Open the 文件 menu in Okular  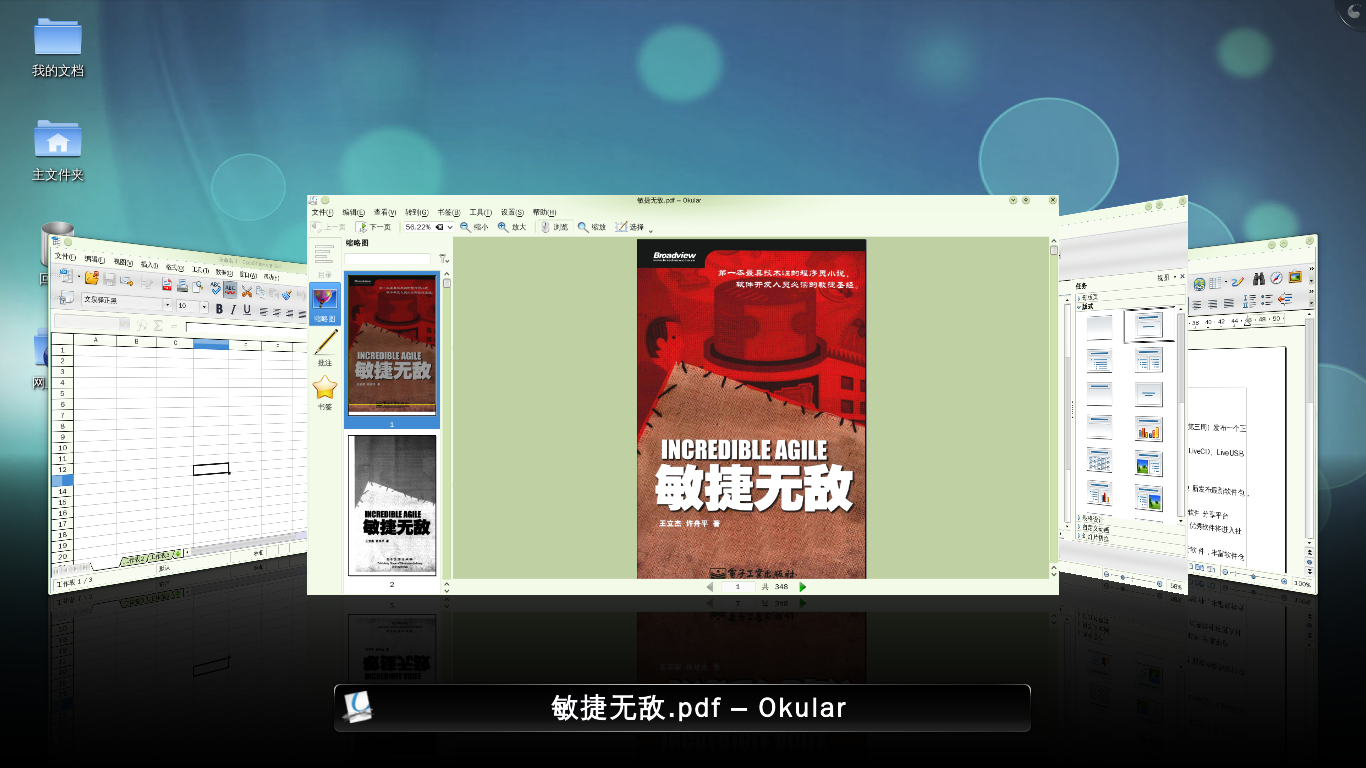coord(322,213)
